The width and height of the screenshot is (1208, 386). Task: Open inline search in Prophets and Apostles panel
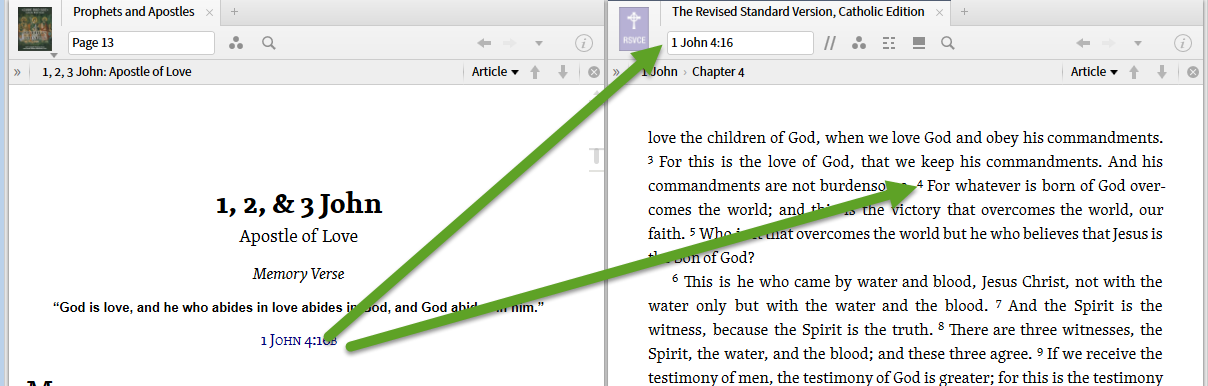point(268,43)
